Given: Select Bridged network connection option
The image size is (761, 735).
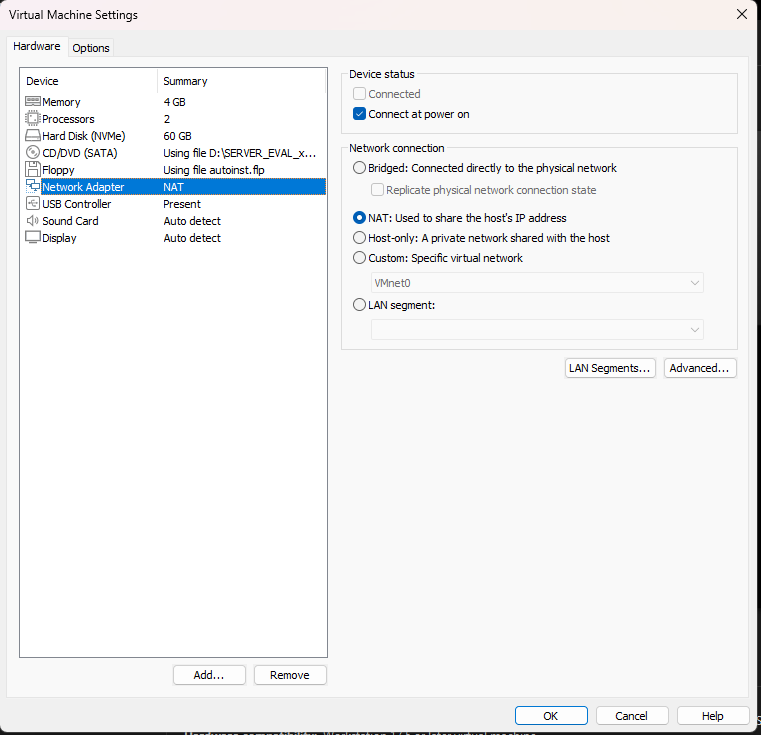Looking at the screenshot, I should [360, 168].
